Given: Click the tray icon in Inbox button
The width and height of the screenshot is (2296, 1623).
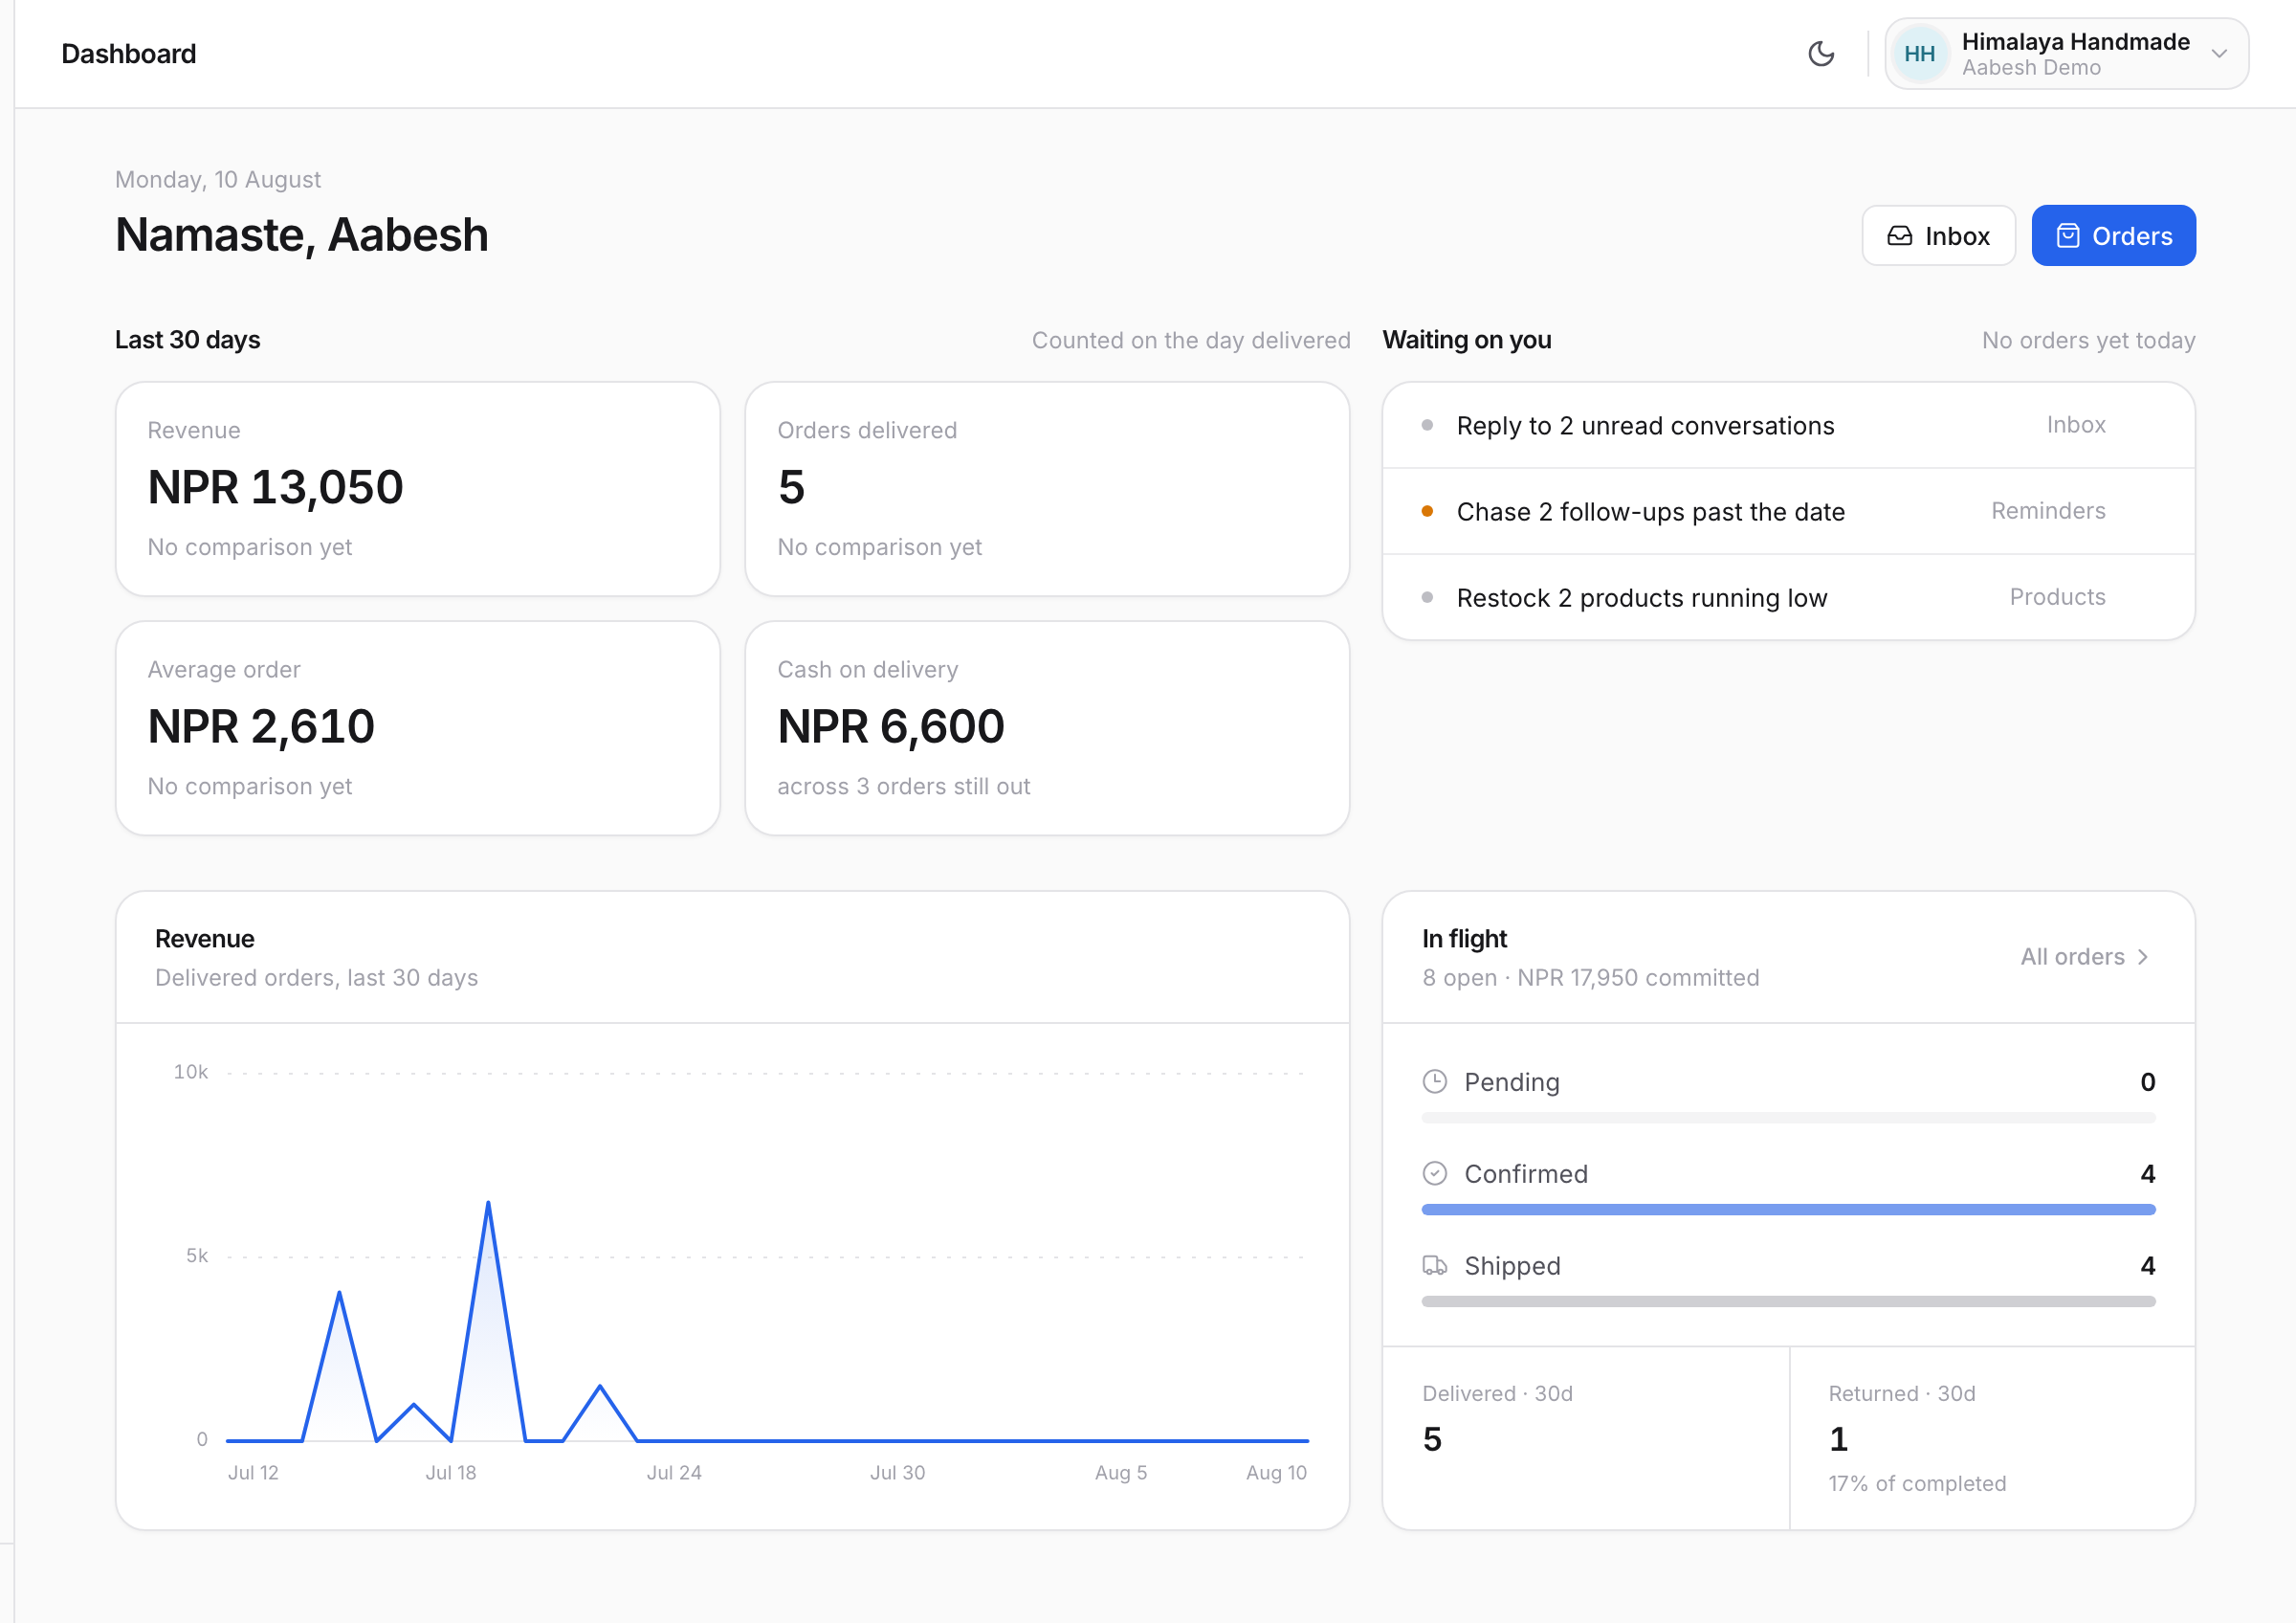Looking at the screenshot, I should point(1899,236).
